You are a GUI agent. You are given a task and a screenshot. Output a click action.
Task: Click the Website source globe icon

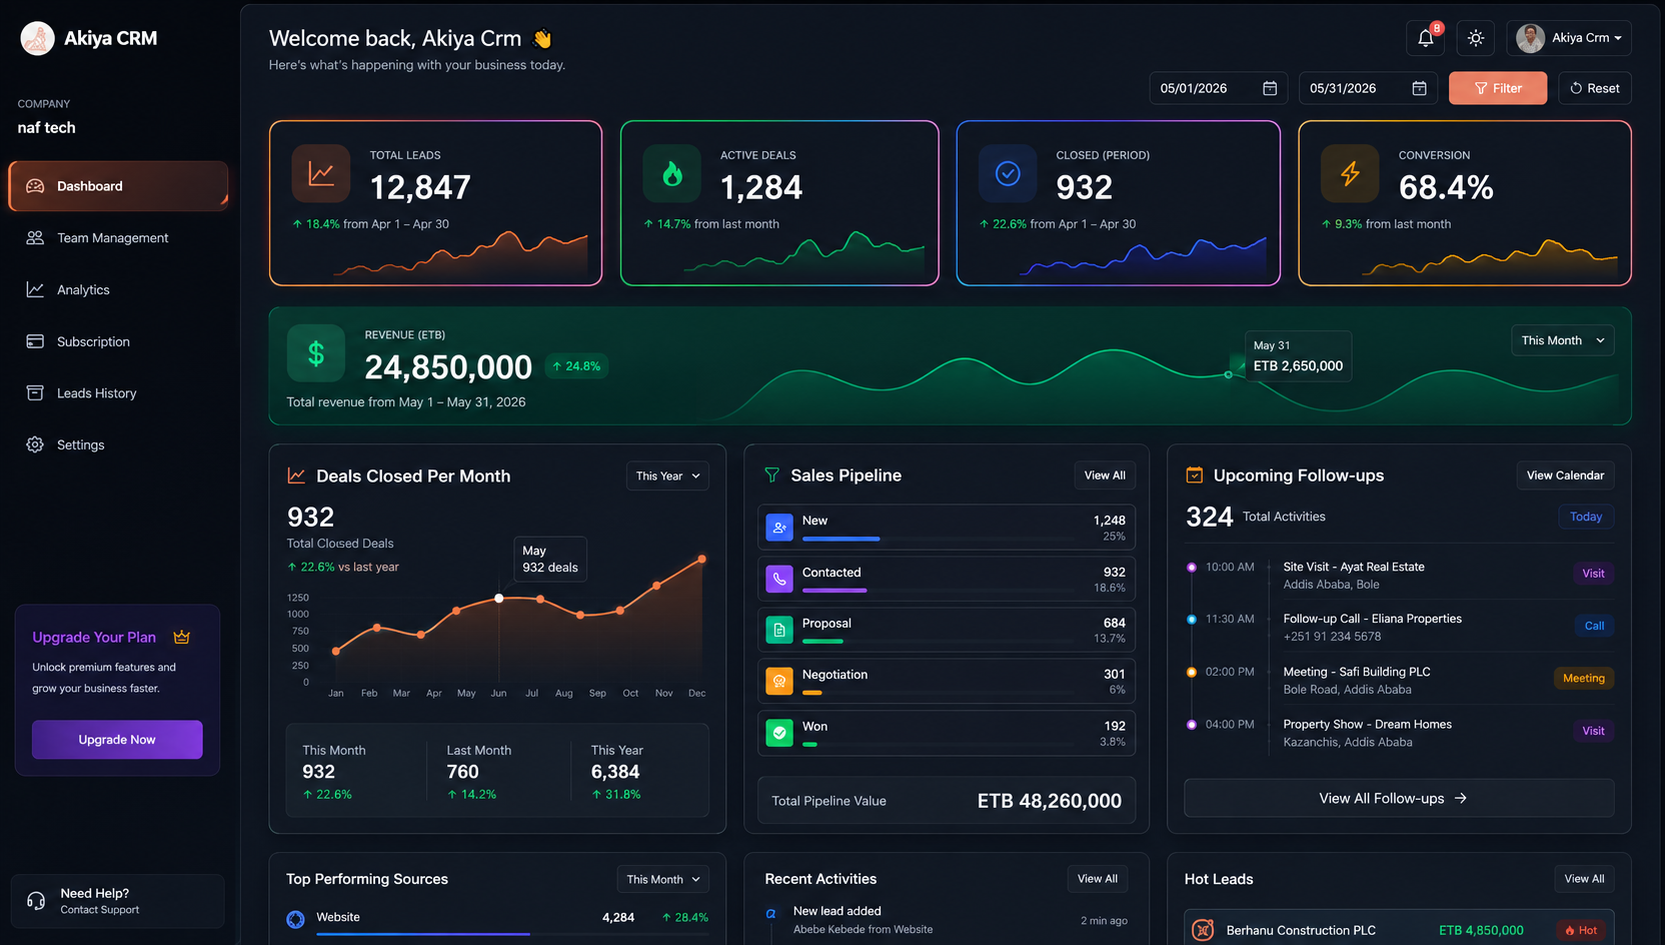click(296, 919)
